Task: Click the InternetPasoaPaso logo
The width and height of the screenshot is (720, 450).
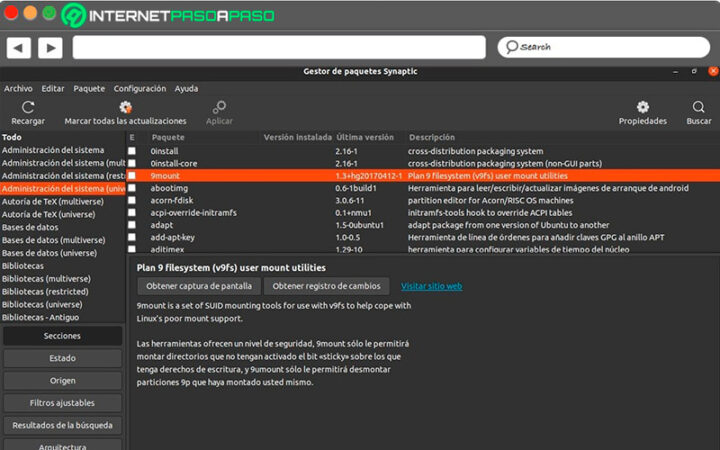Action: pyautogui.click(x=168, y=16)
